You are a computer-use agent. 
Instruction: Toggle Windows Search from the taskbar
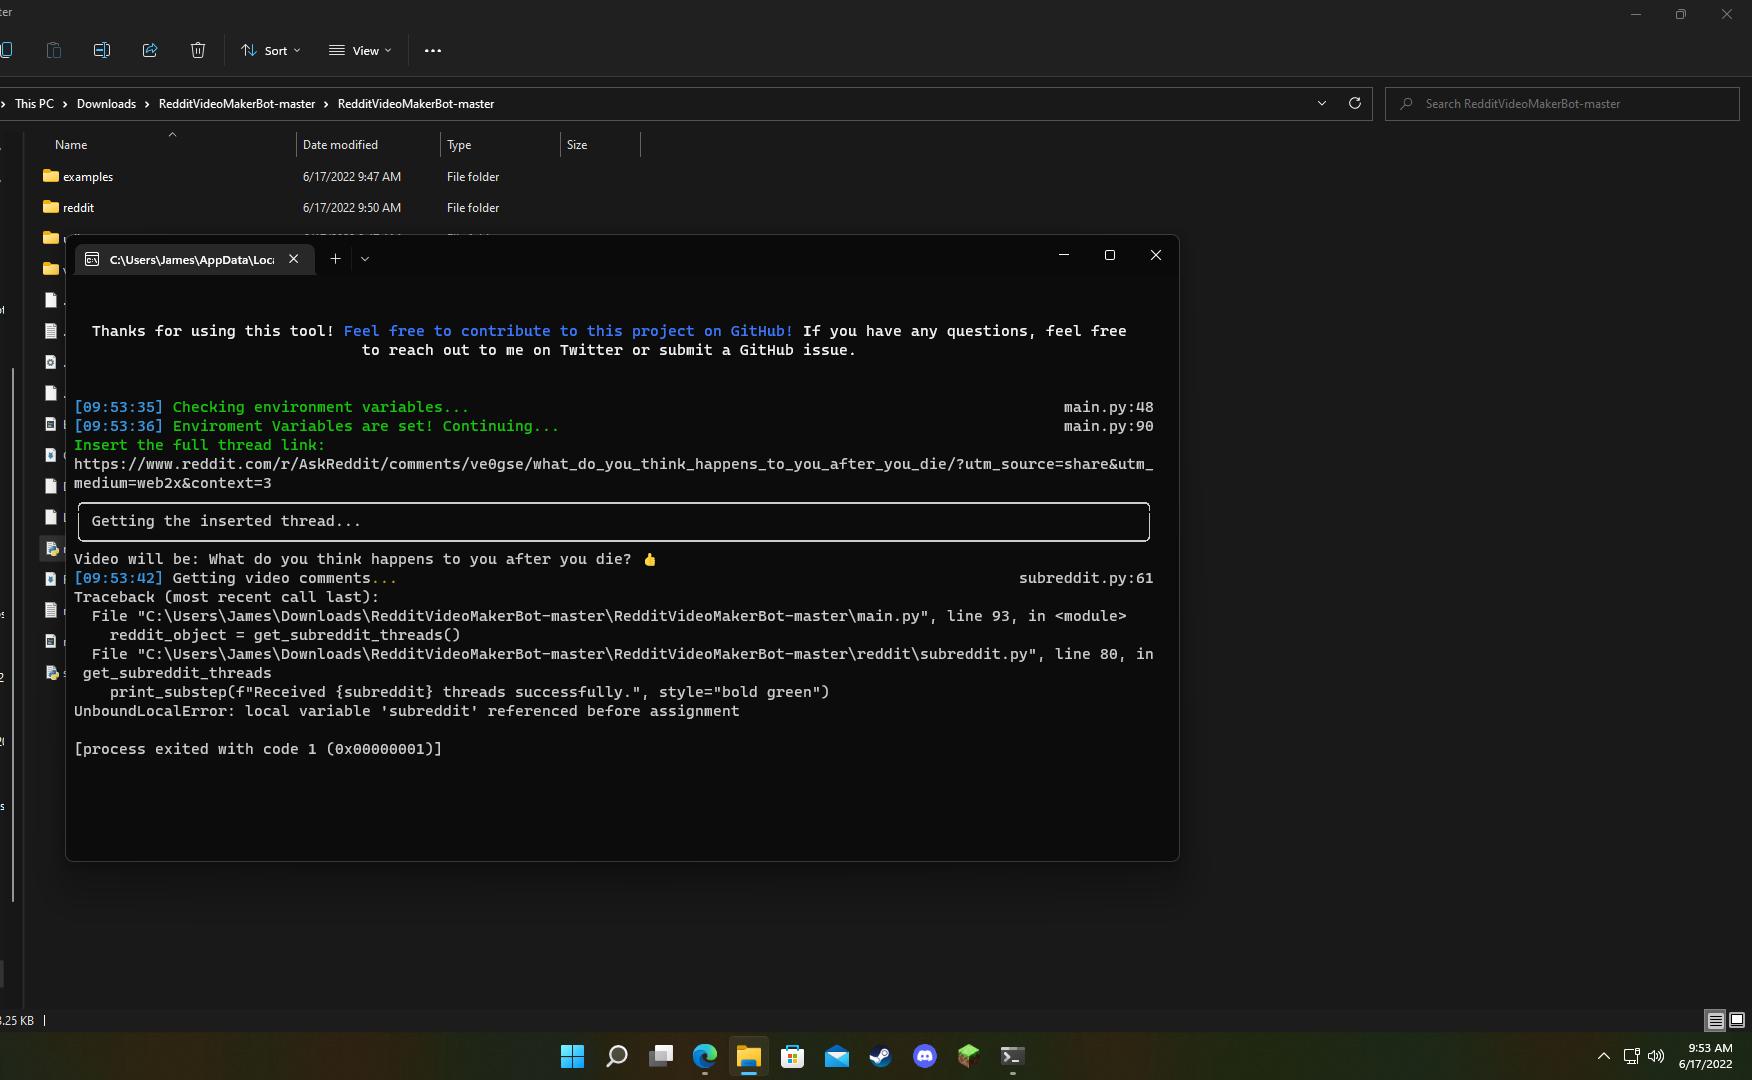click(616, 1056)
